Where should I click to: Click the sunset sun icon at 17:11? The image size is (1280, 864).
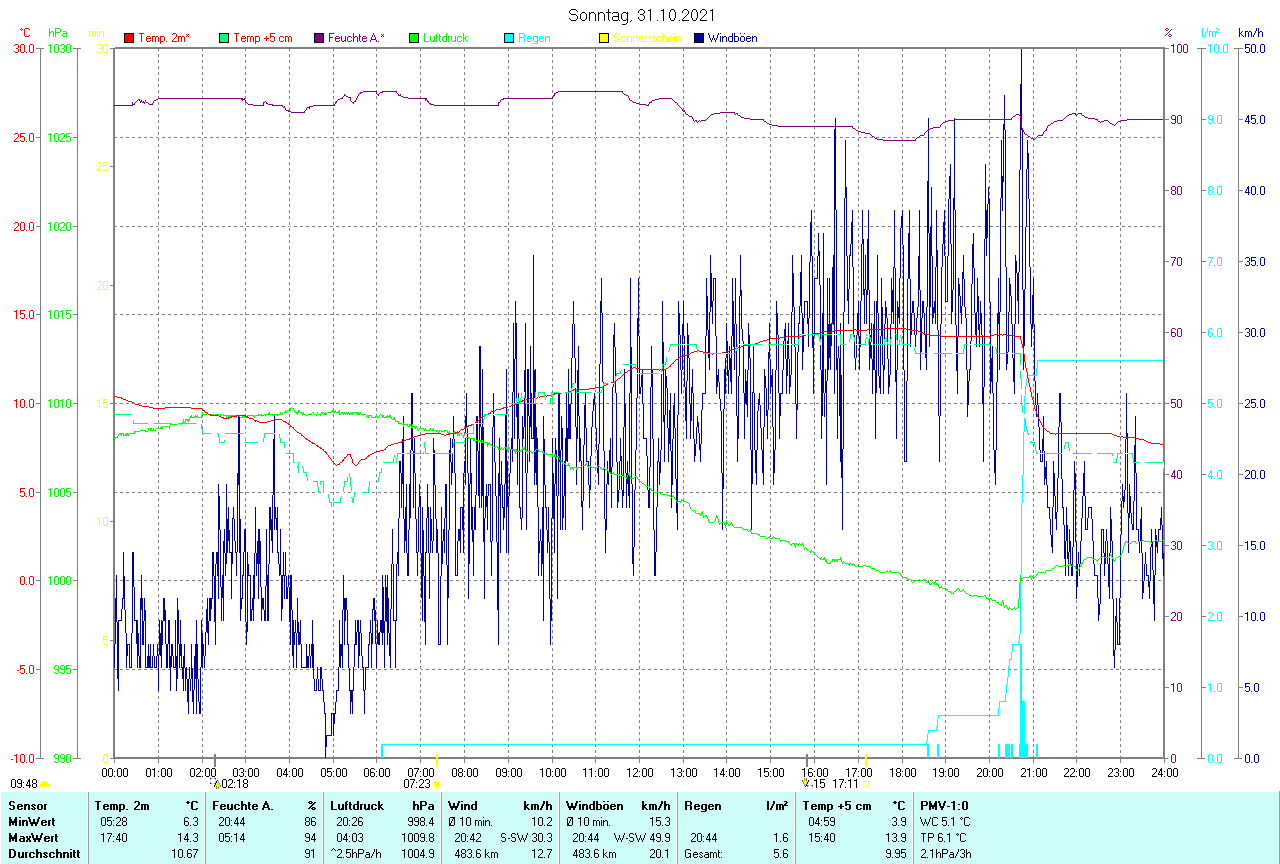point(866,784)
